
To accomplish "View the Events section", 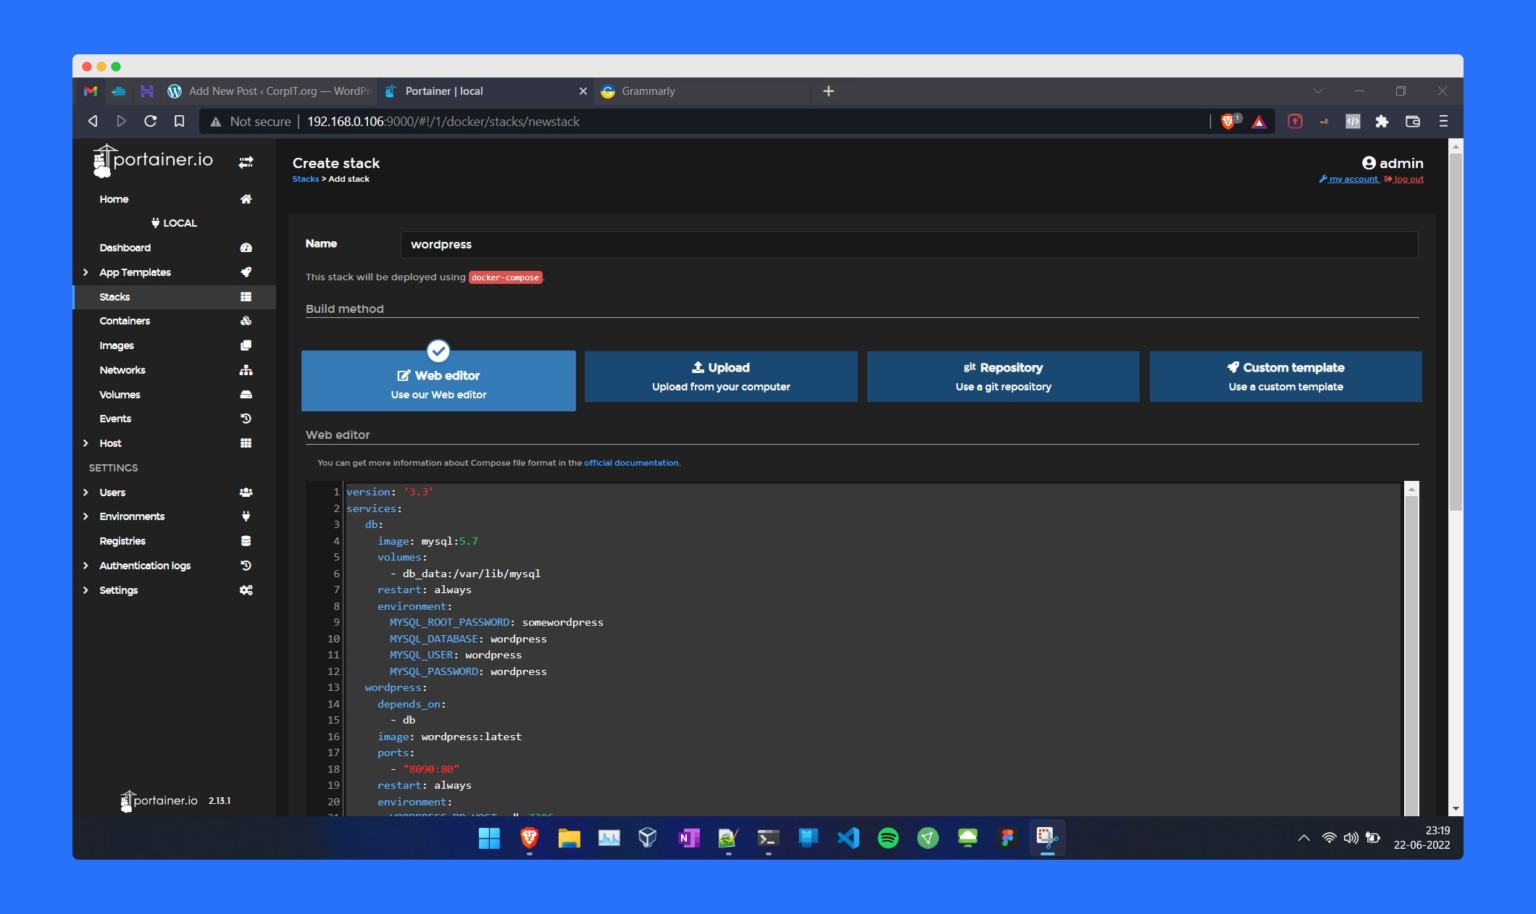I will coord(115,418).
